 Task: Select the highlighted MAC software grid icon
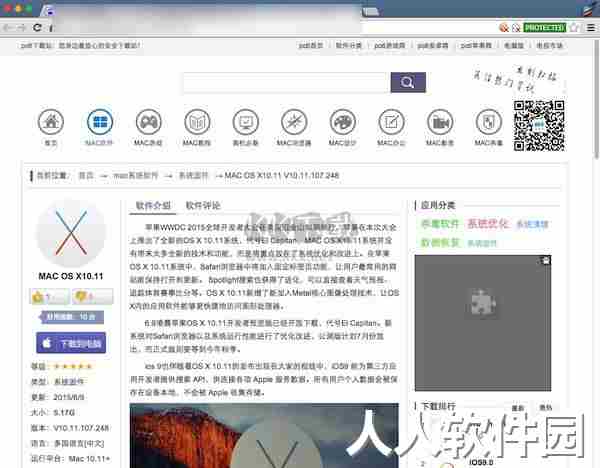[99, 122]
